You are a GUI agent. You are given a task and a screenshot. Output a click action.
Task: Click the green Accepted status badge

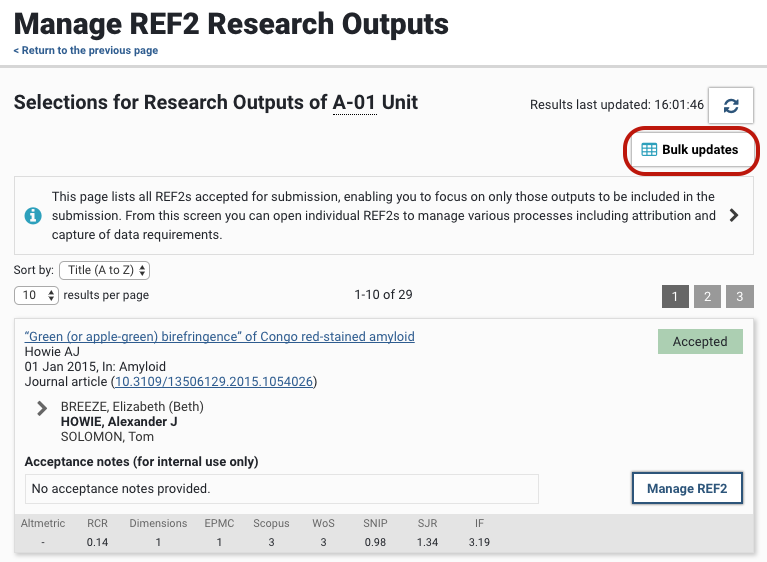pyautogui.click(x=700, y=341)
